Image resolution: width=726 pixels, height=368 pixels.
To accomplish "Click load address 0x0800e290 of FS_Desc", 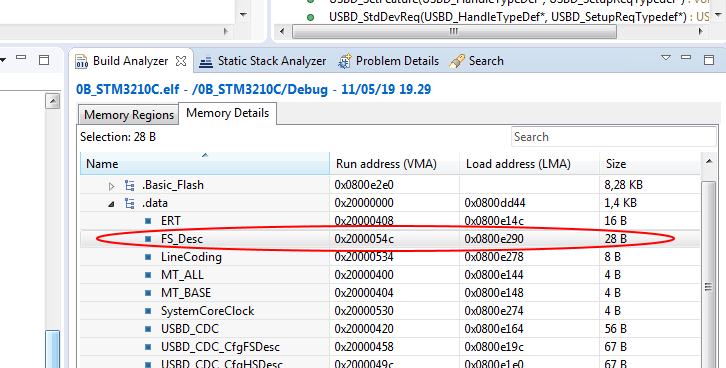I will pos(494,239).
